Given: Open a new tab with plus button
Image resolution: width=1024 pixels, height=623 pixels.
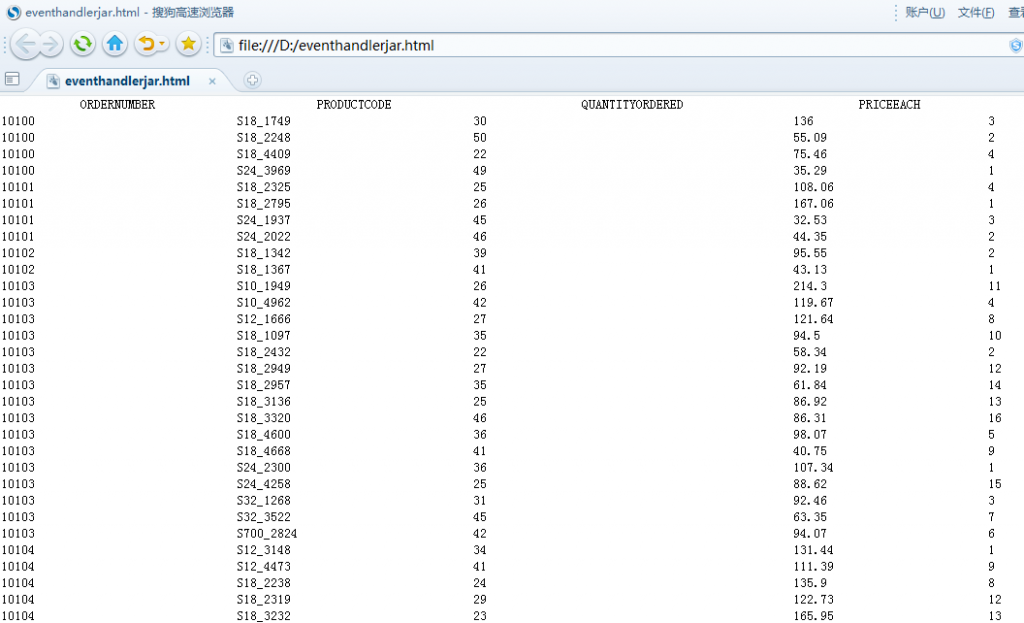Looking at the screenshot, I should tap(252, 80).
